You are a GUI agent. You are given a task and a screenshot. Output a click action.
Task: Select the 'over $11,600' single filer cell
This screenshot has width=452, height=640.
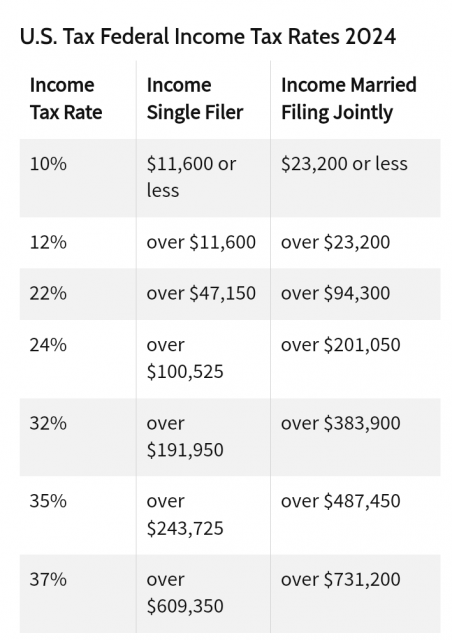(201, 242)
